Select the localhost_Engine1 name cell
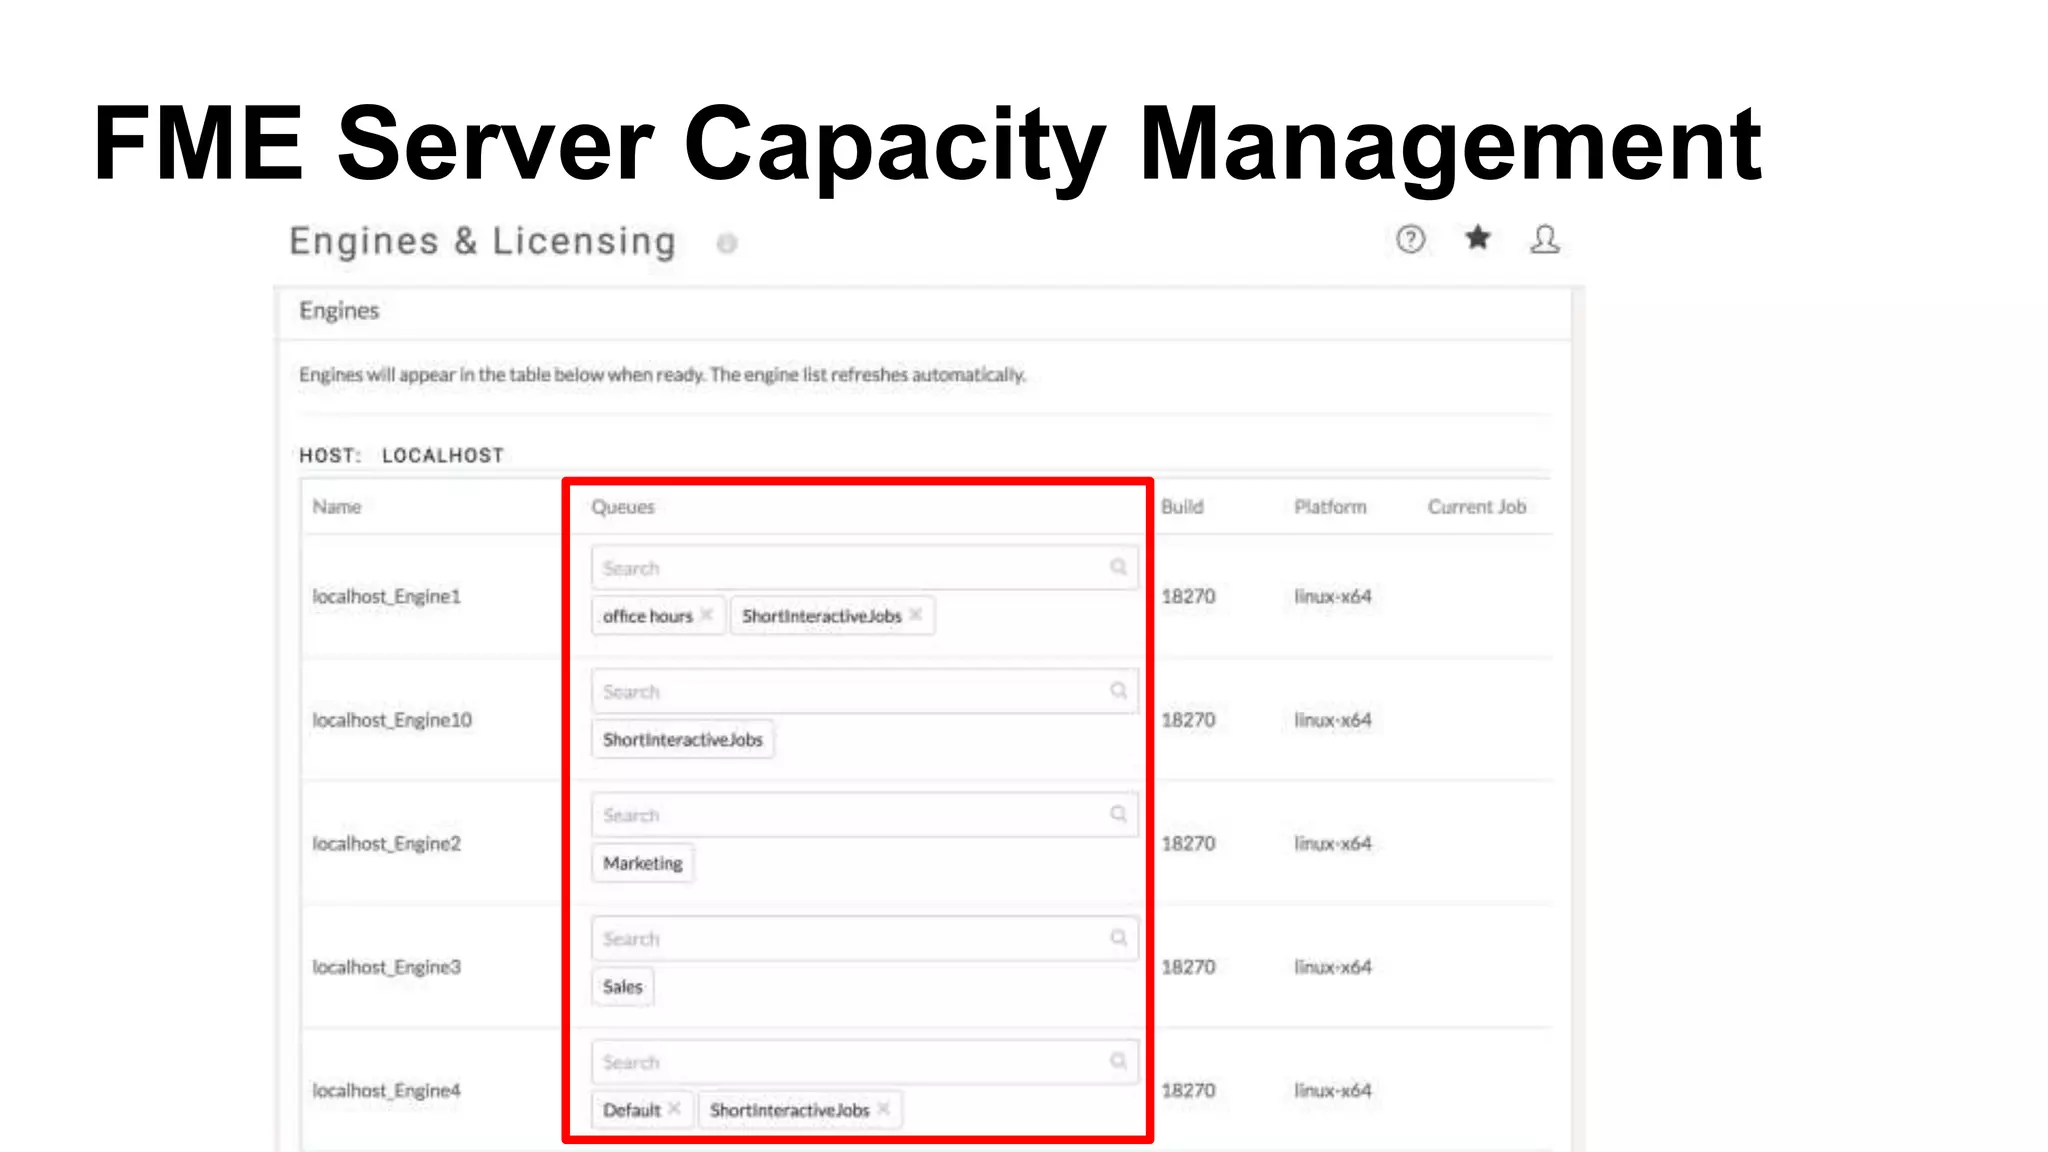 (x=386, y=597)
